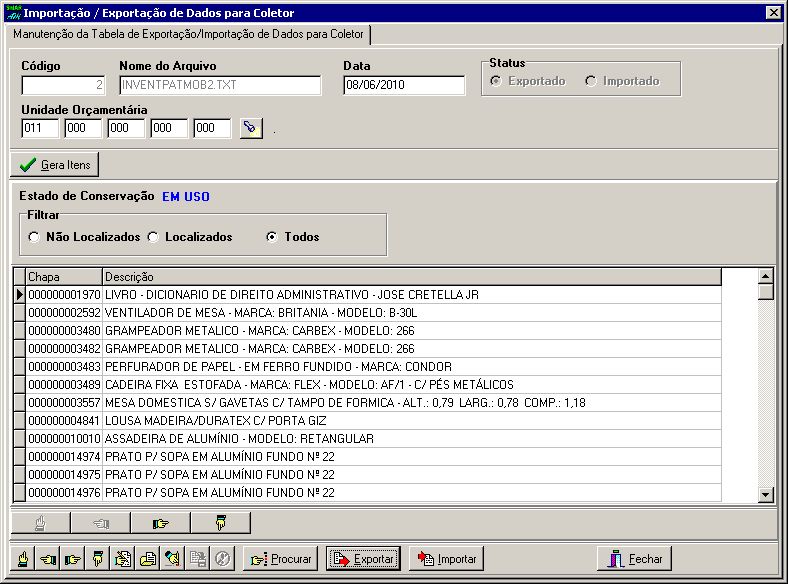Click the Nome do Arquivo field INVENTPATMOB2.TXT
Image resolution: width=788 pixels, height=584 pixels.
220,85
